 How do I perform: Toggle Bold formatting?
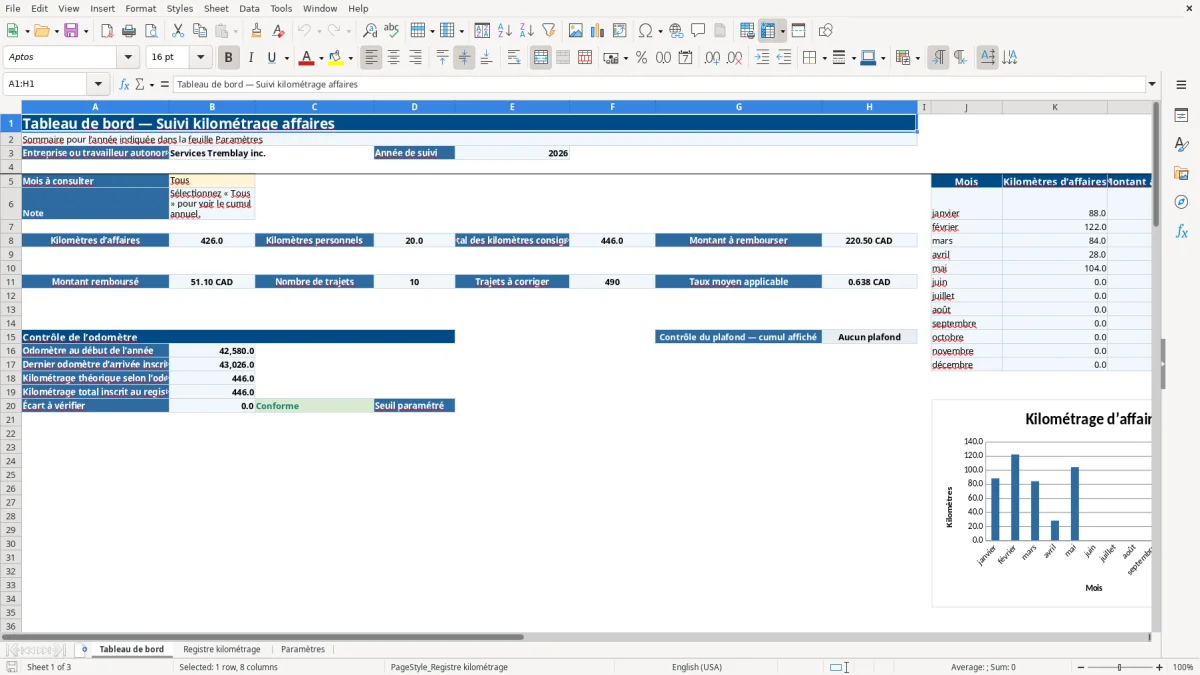tap(228, 58)
